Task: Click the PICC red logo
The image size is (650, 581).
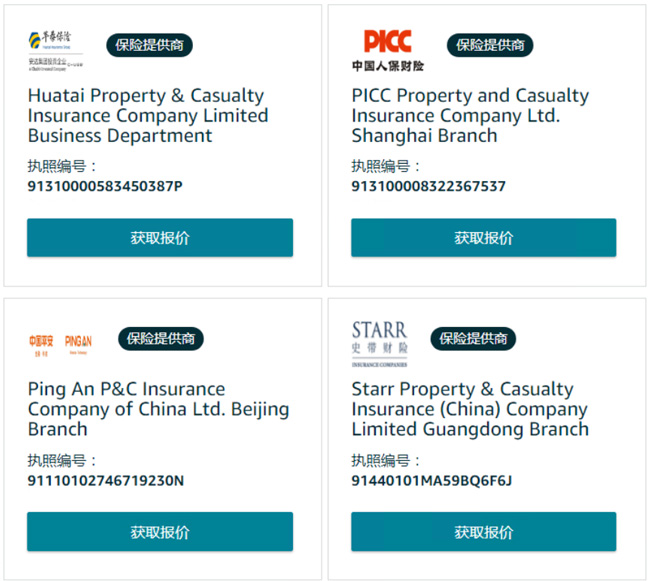Action: coord(388,50)
